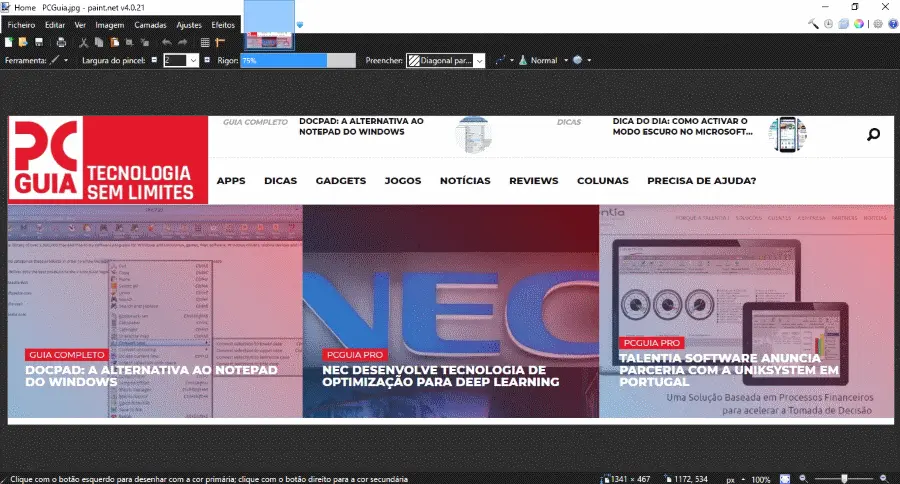Screen dimensions: 900x484
Task: Open the Imagem menu
Action: pos(110,25)
